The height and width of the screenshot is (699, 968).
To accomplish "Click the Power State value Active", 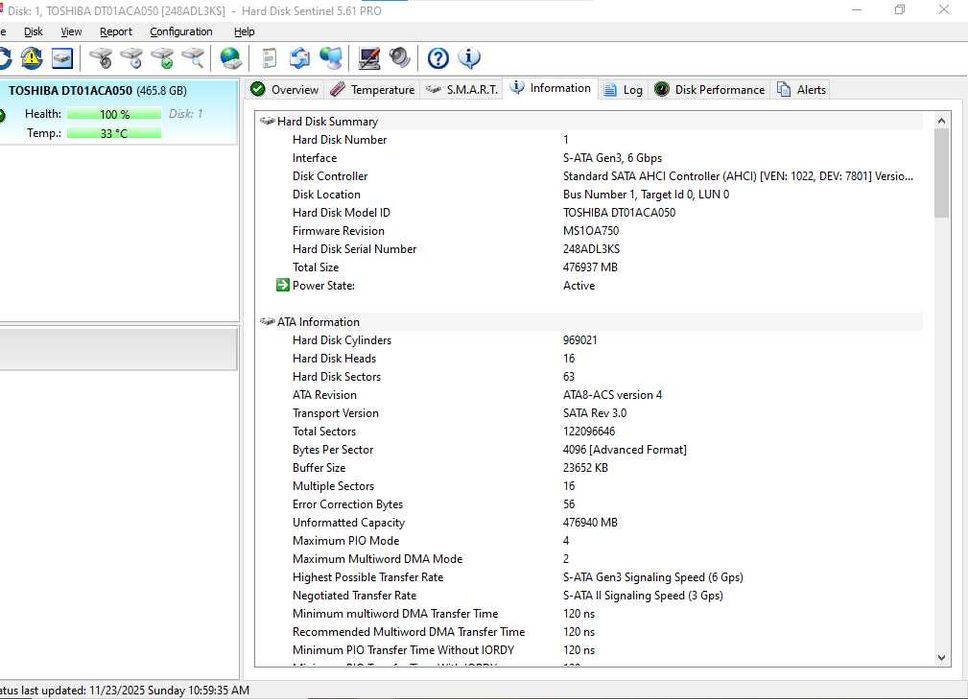I will click(579, 285).
